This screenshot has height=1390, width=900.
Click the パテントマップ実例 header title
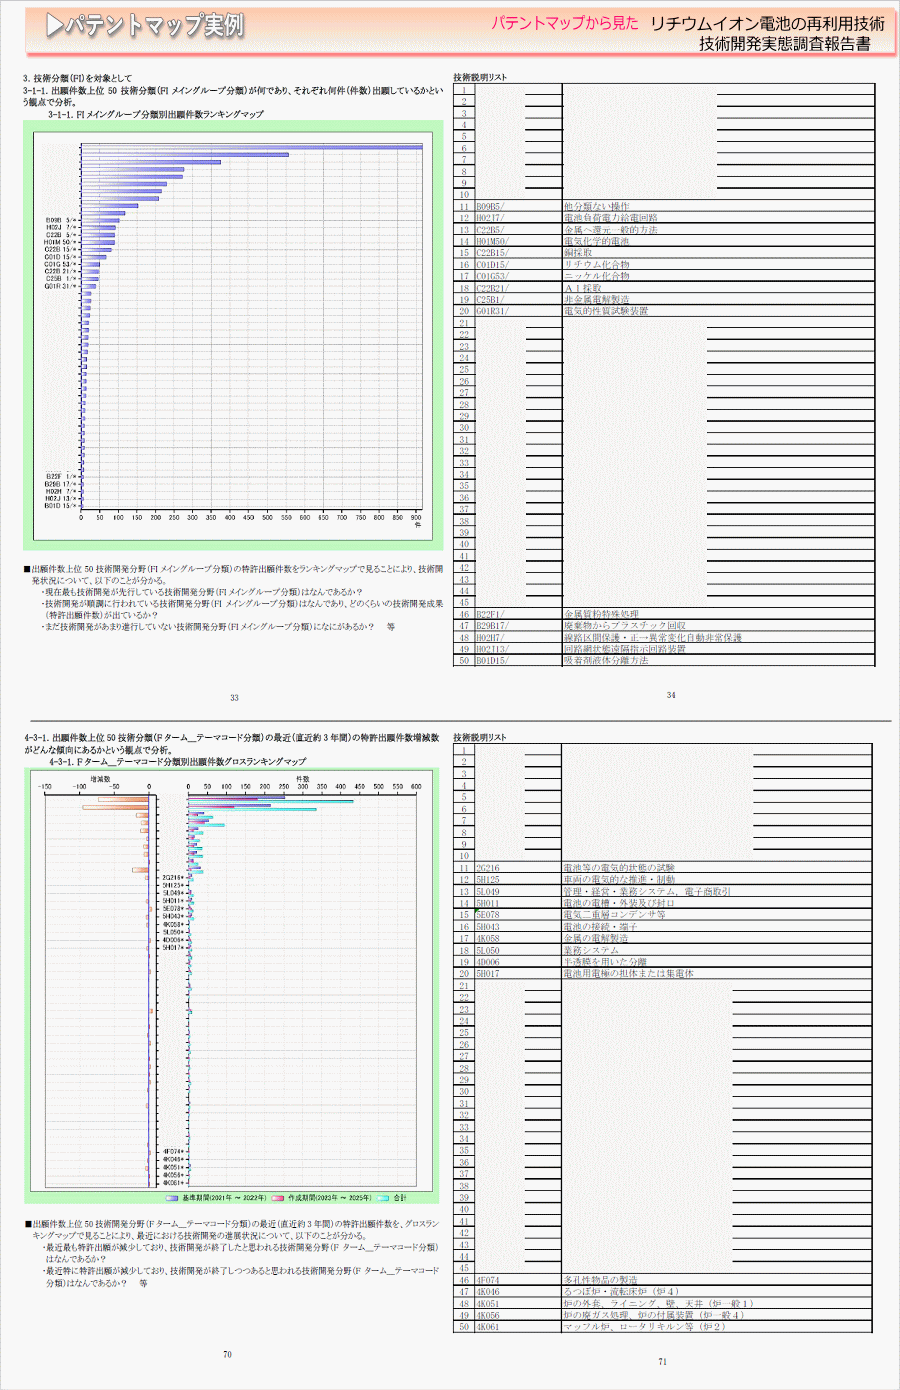coord(155,26)
